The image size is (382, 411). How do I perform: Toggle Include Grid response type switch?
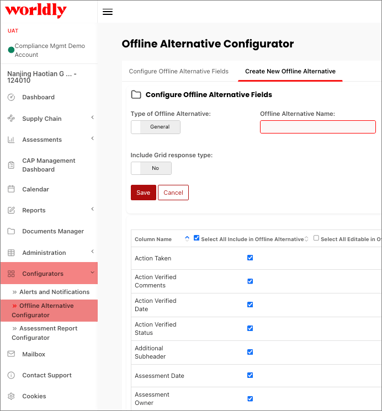coord(151,168)
